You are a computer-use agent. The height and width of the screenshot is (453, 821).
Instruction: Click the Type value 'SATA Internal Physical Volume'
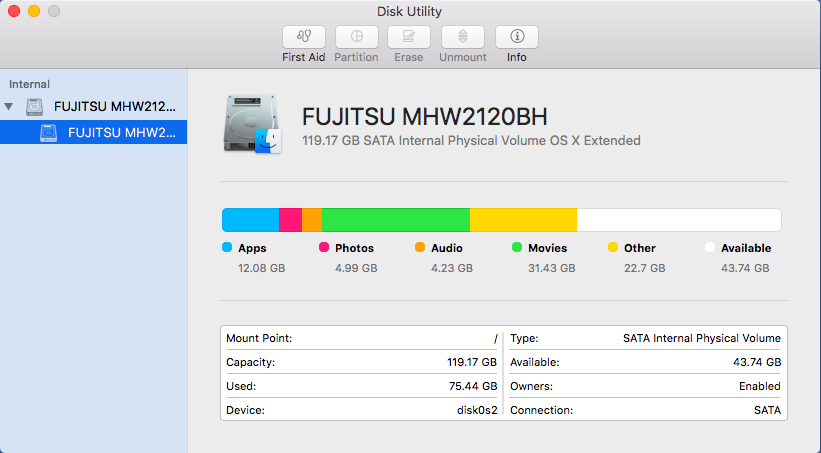pyautogui.click(x=702, y=338)
